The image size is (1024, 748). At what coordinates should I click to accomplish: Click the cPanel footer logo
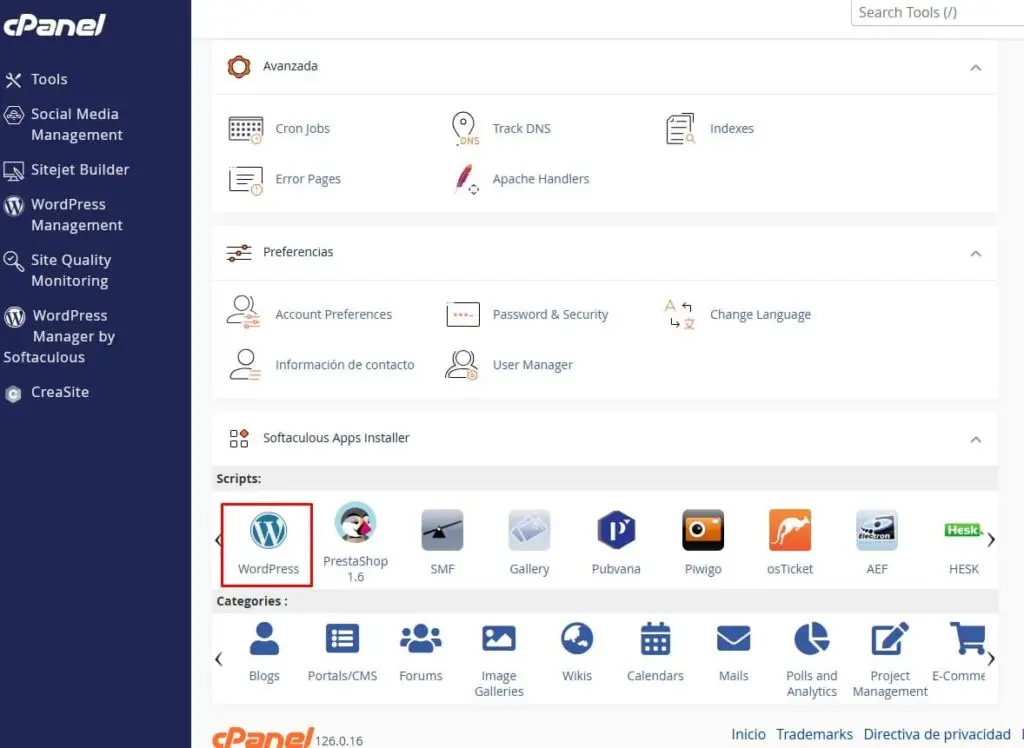(x=263, y=738)
